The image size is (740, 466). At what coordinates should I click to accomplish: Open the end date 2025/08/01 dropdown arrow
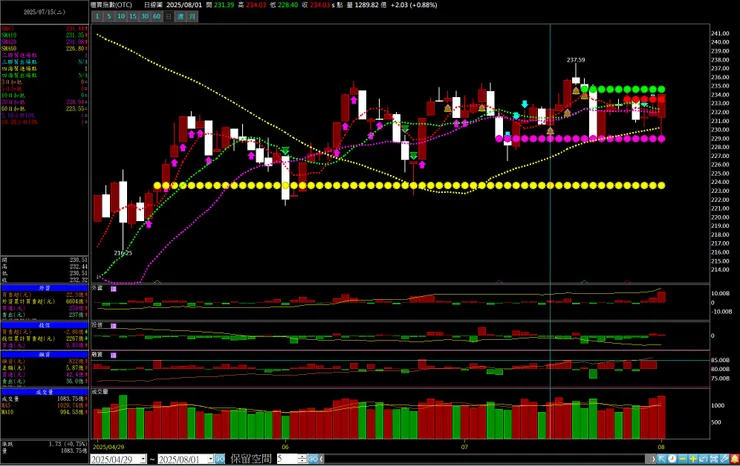tap(210, 459)
